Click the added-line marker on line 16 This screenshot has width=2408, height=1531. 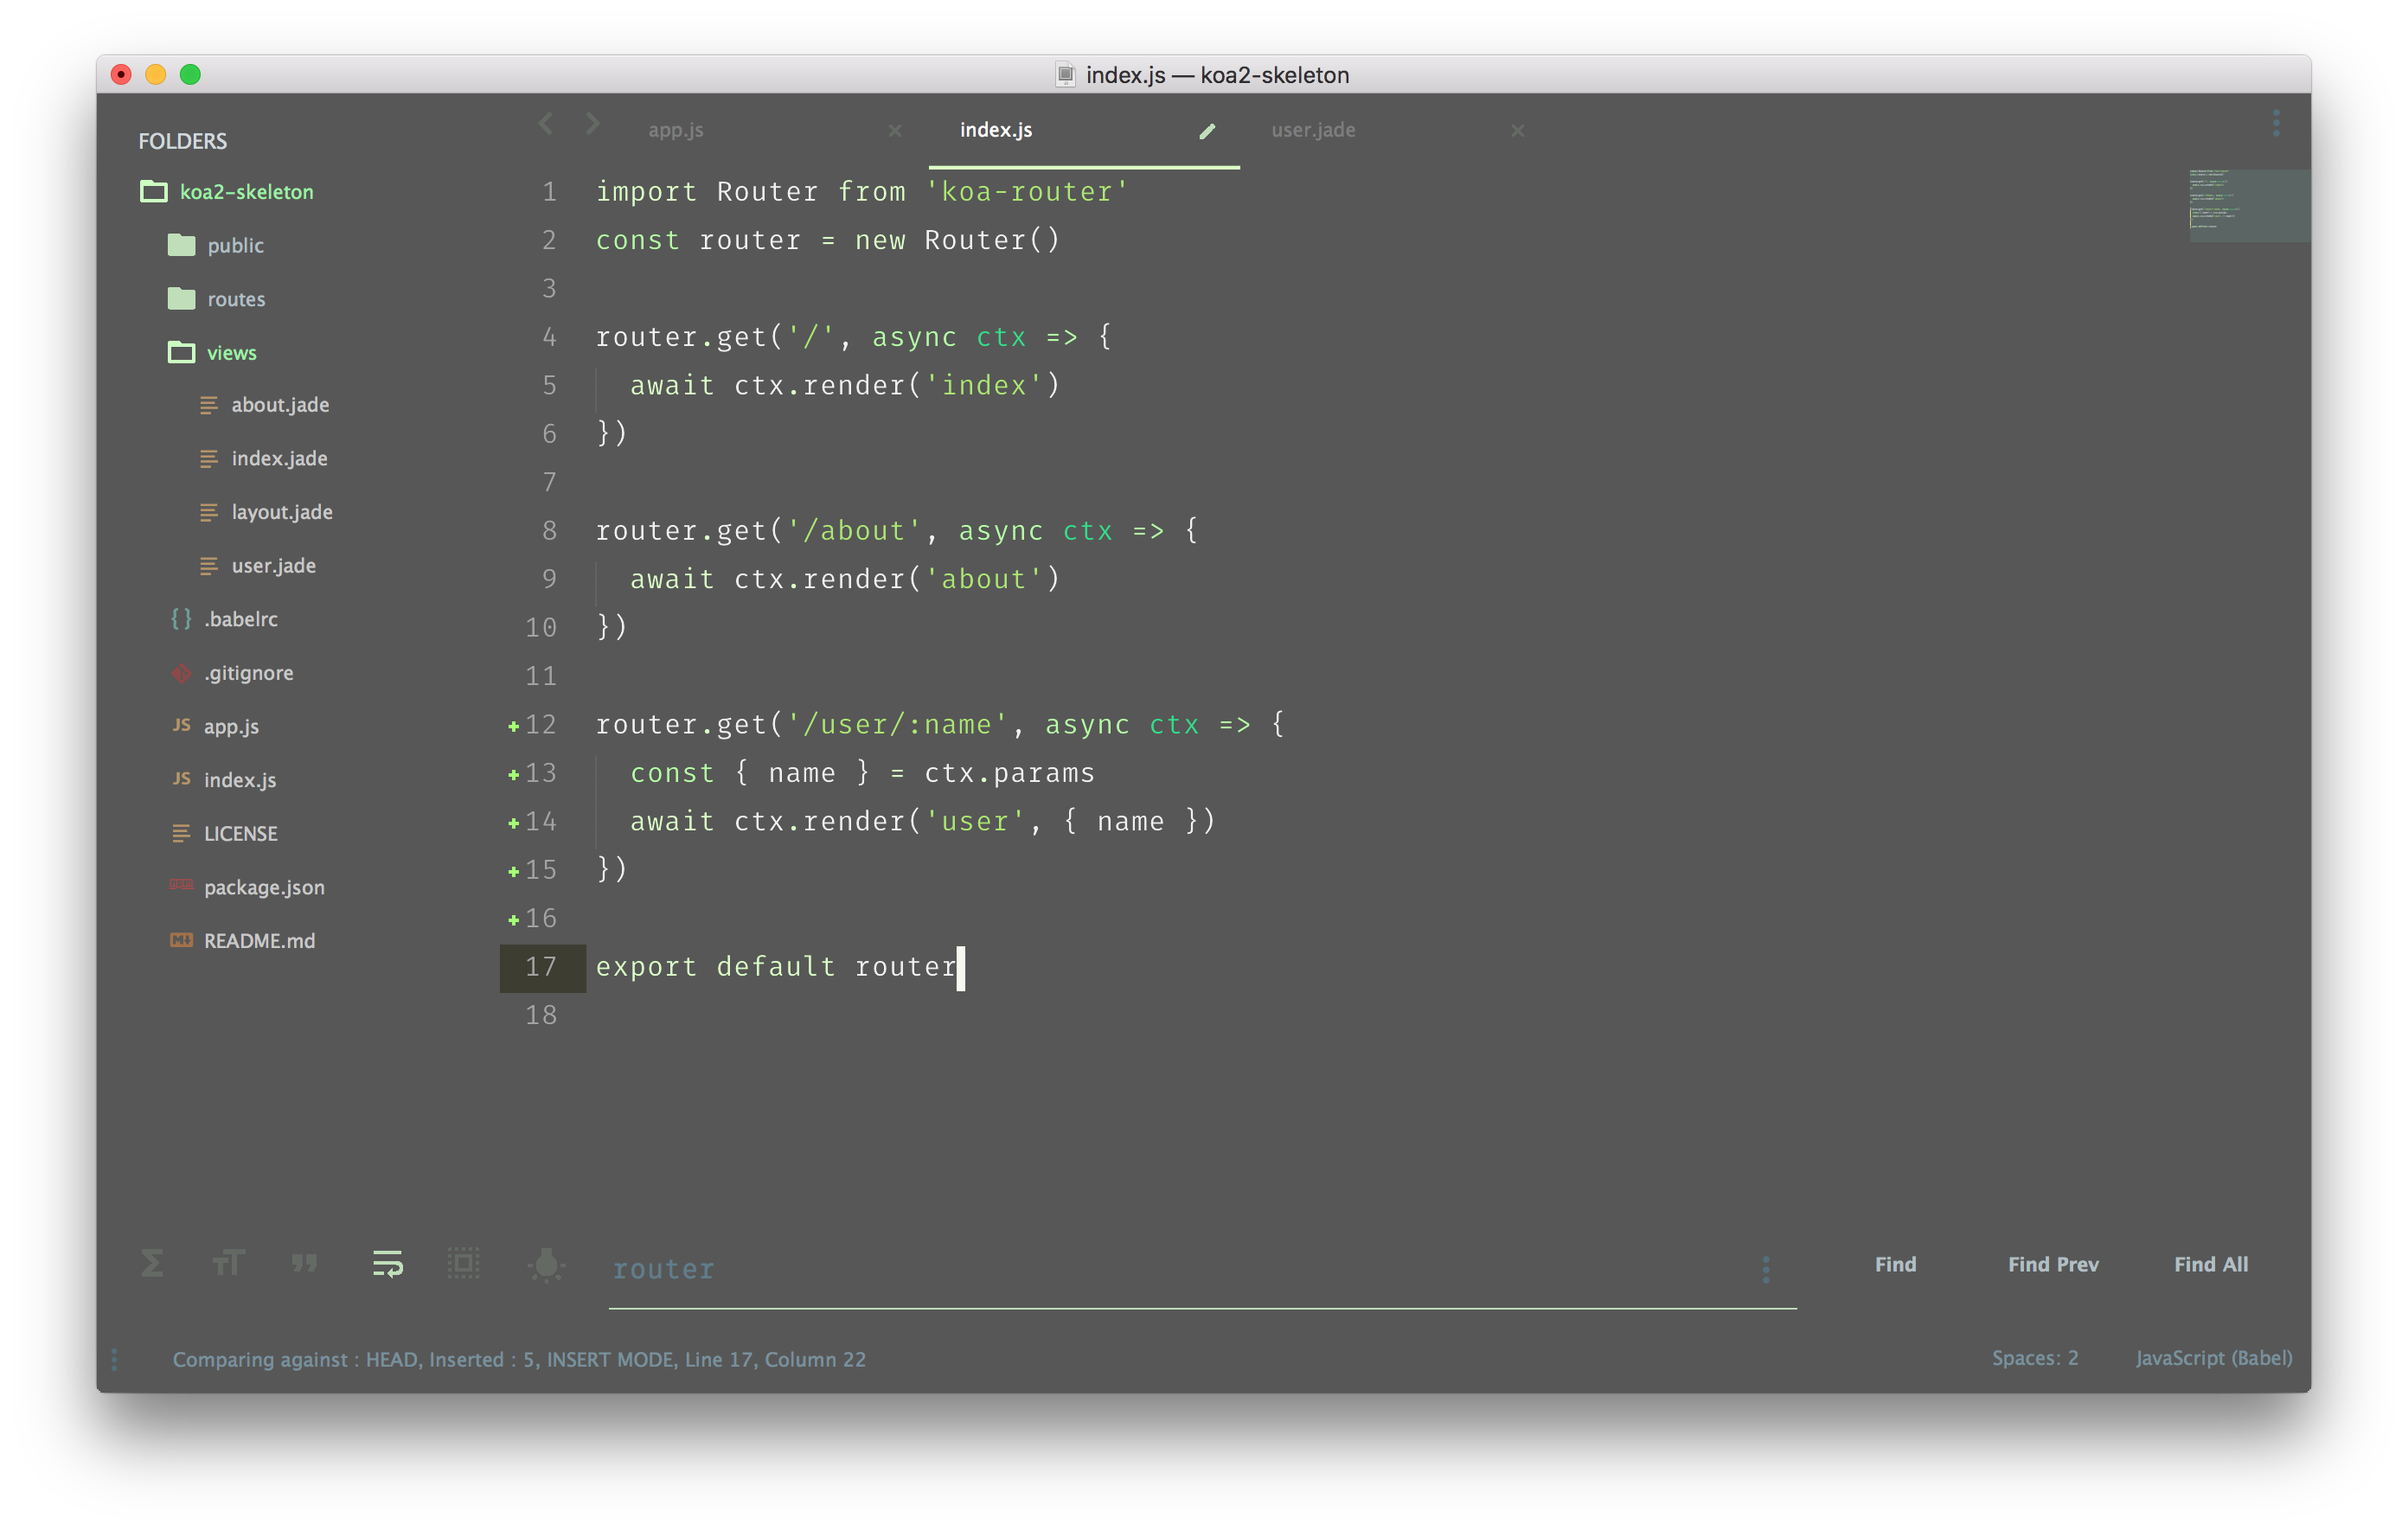pyautogui.click(x=513, y=920)
